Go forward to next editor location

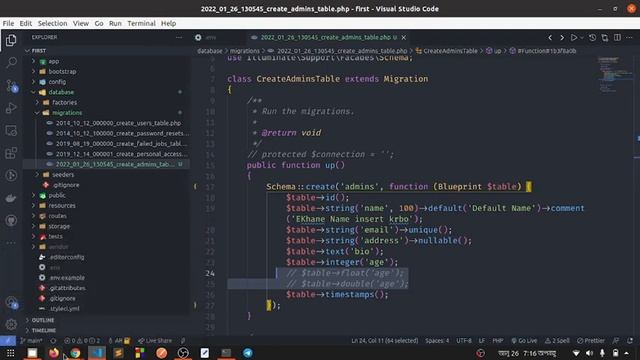pos(562,38)
